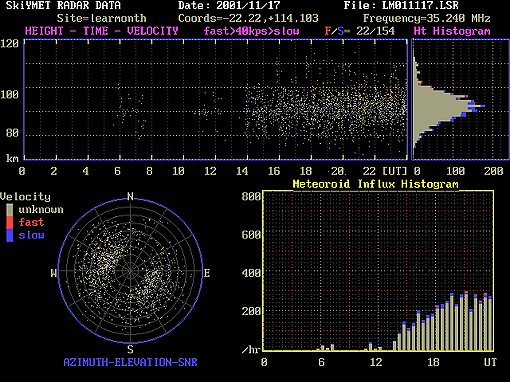Click the red 'fast' velocity color swatch
The width and height of the screenshot is (510, 382).
coord(10,222)
